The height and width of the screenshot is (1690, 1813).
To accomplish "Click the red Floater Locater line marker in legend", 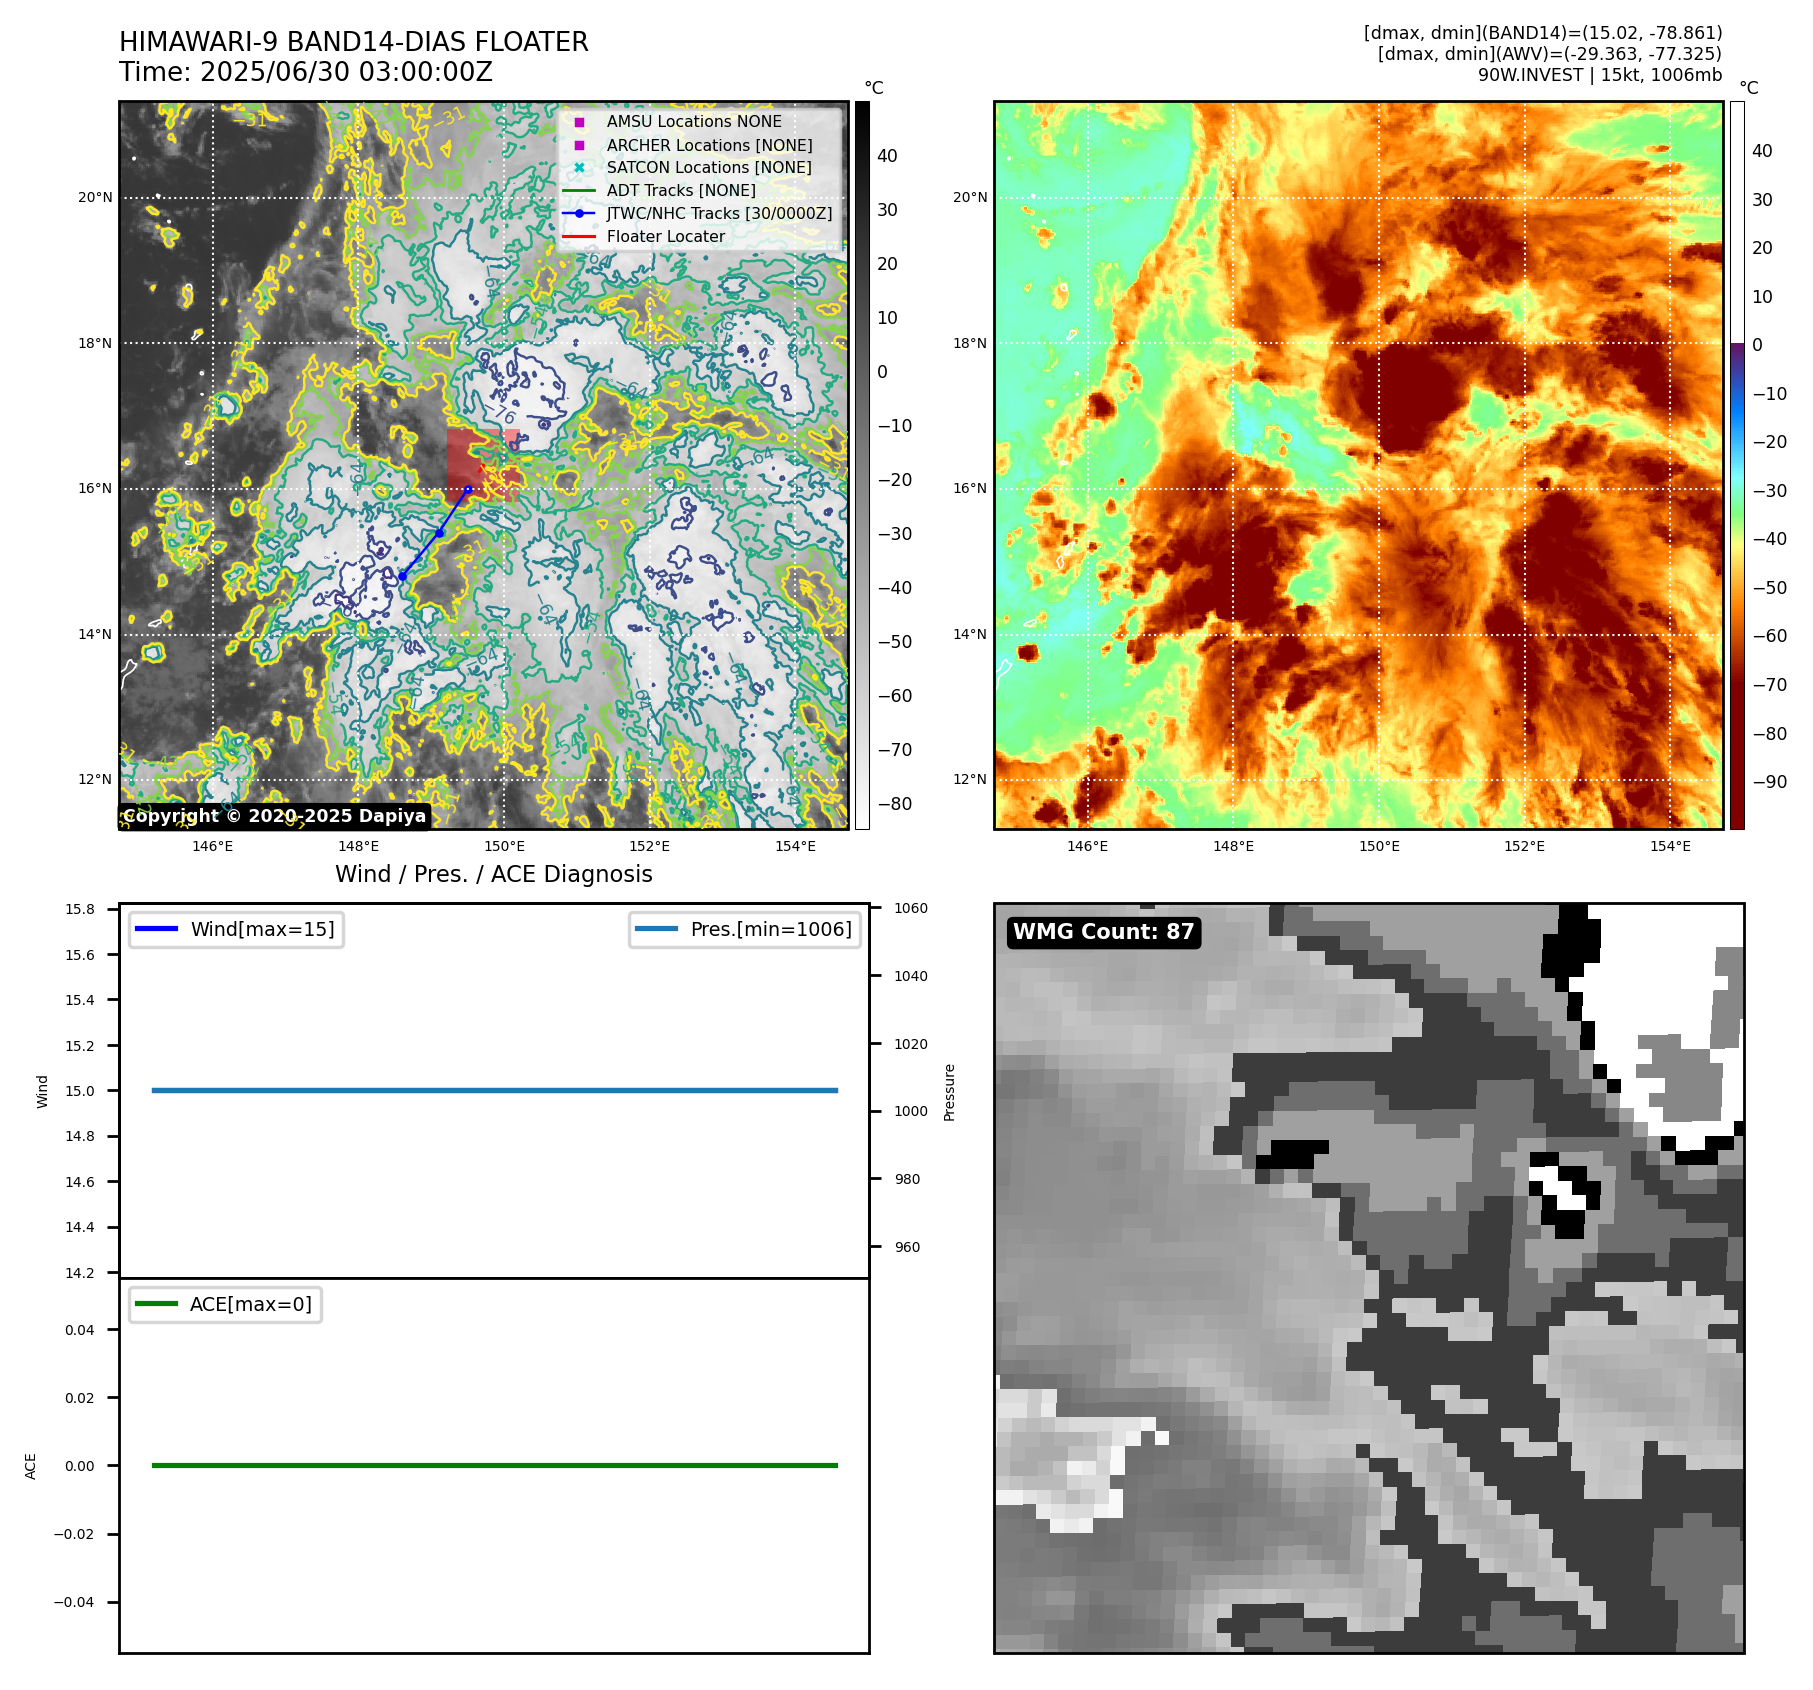I will (x=579, y=236).
